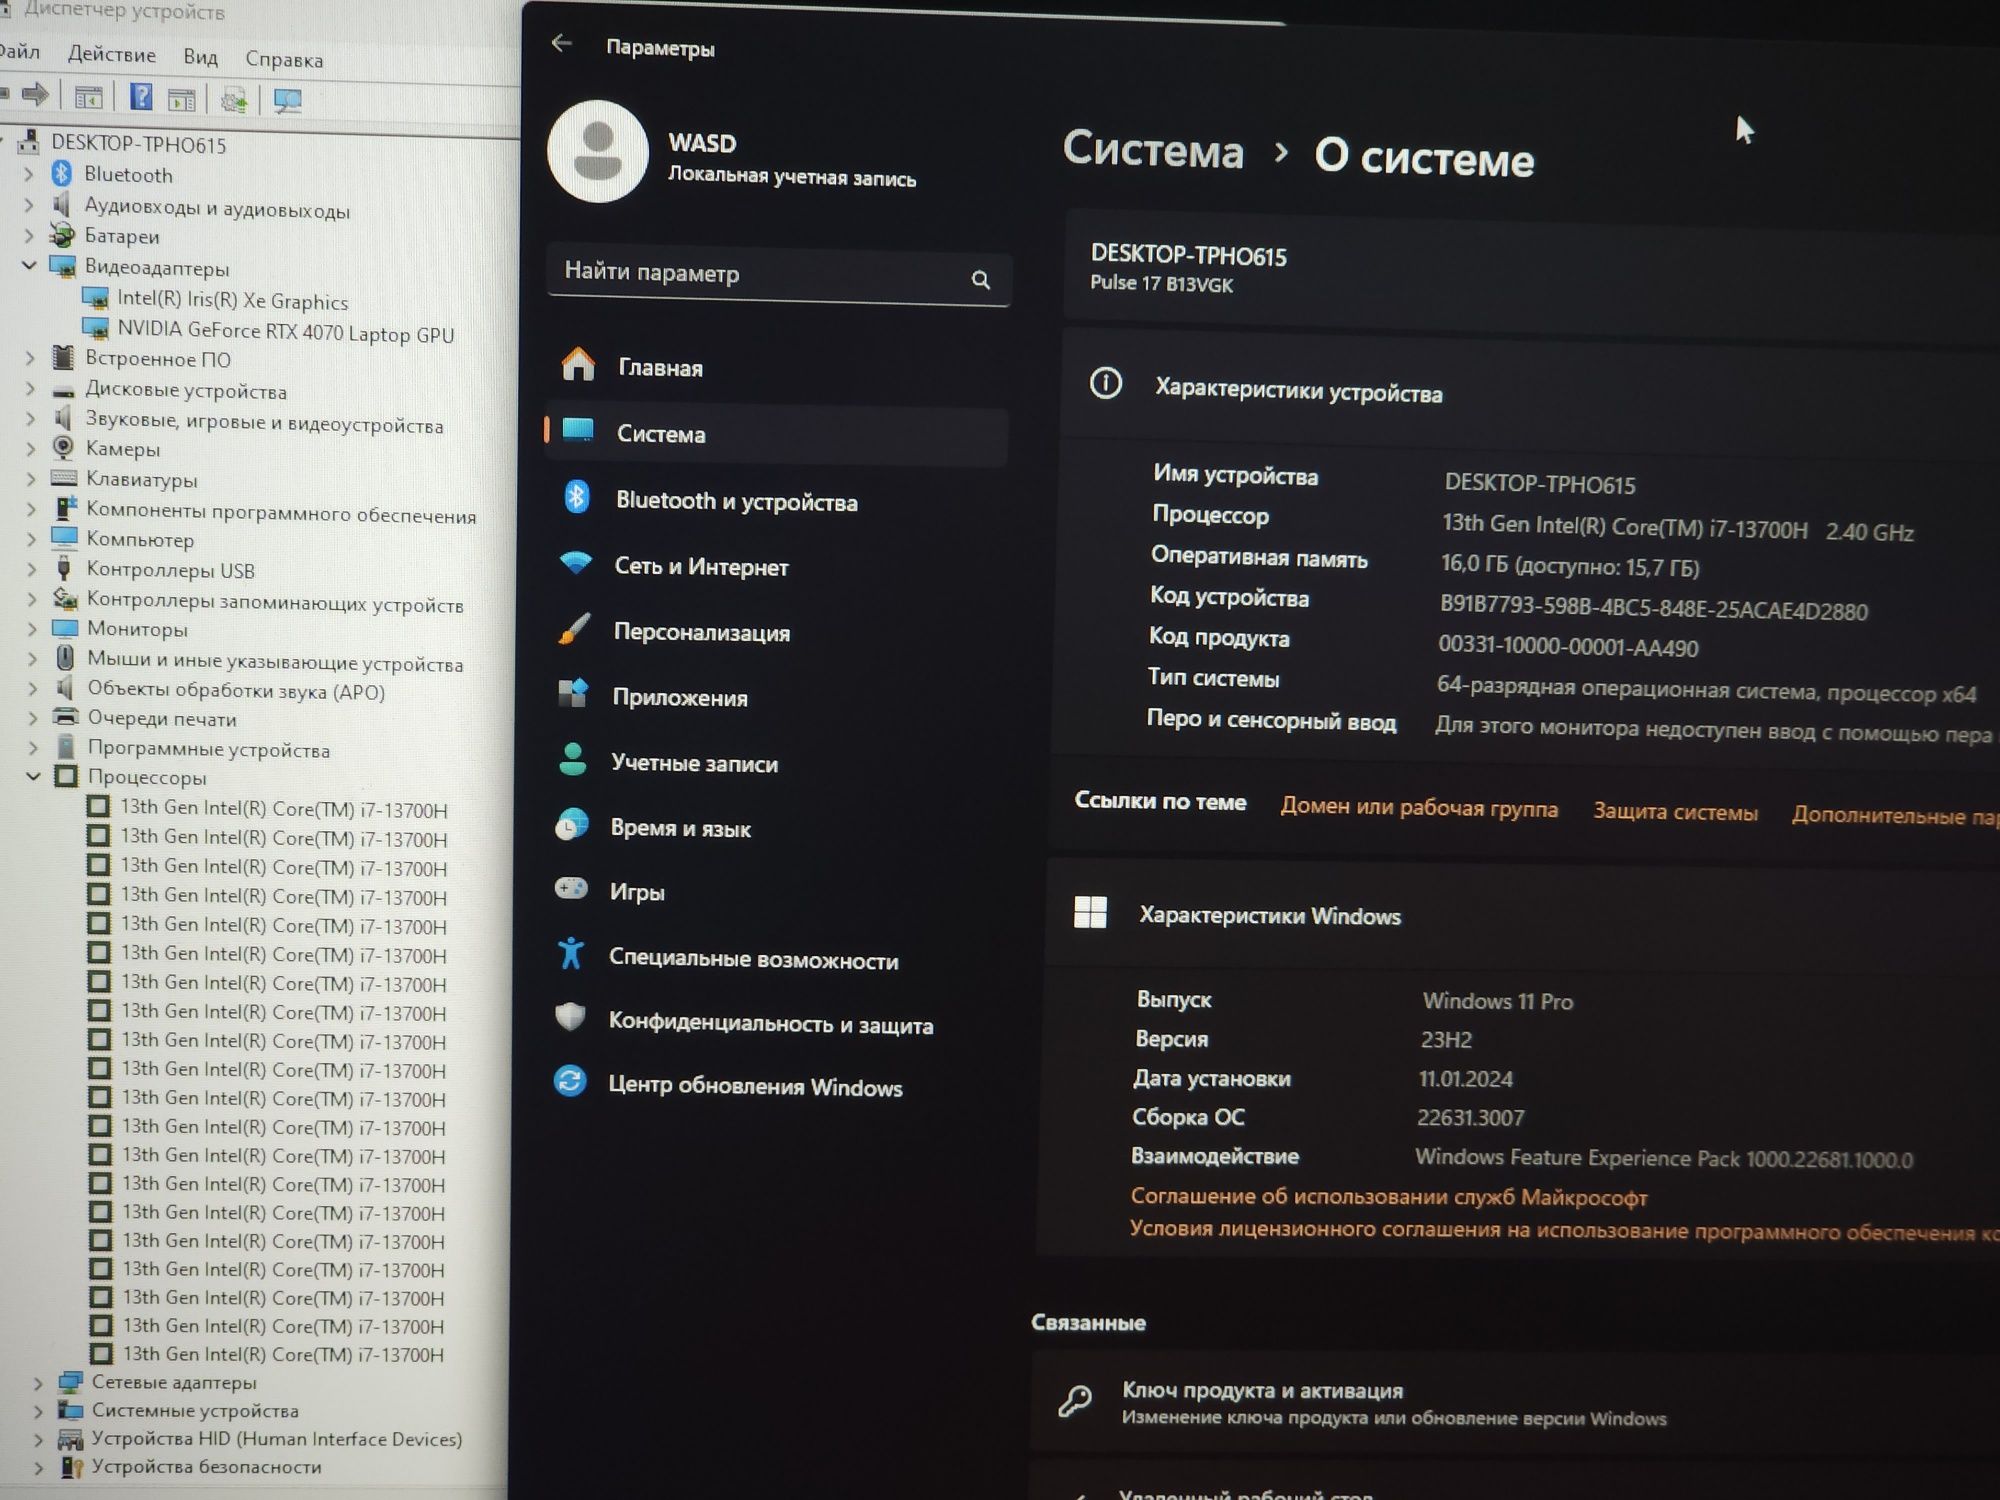Viewport: 2000px width, 1500px height.
Task: Click the Apps settings icon
Action: tap(573, 695)
